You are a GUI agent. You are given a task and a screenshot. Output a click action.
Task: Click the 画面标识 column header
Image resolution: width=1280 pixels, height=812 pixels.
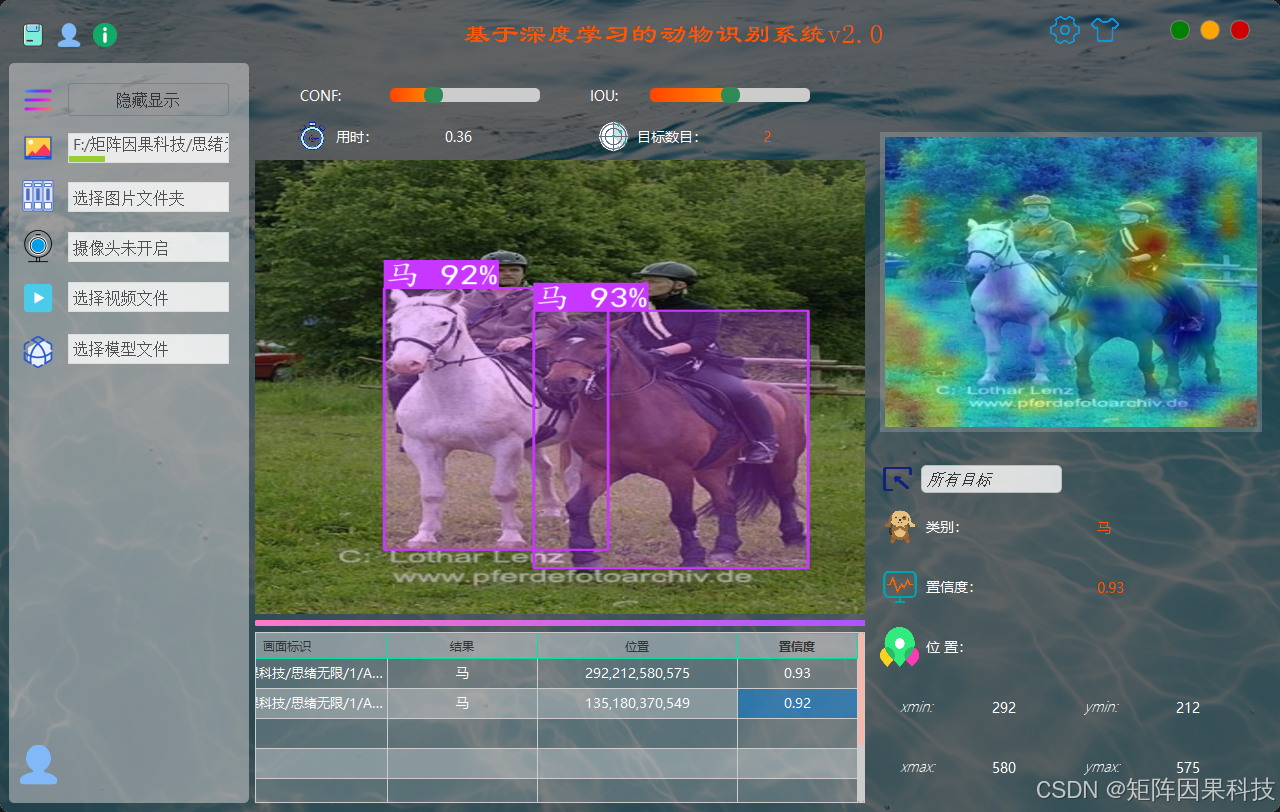tap(321, 647)
